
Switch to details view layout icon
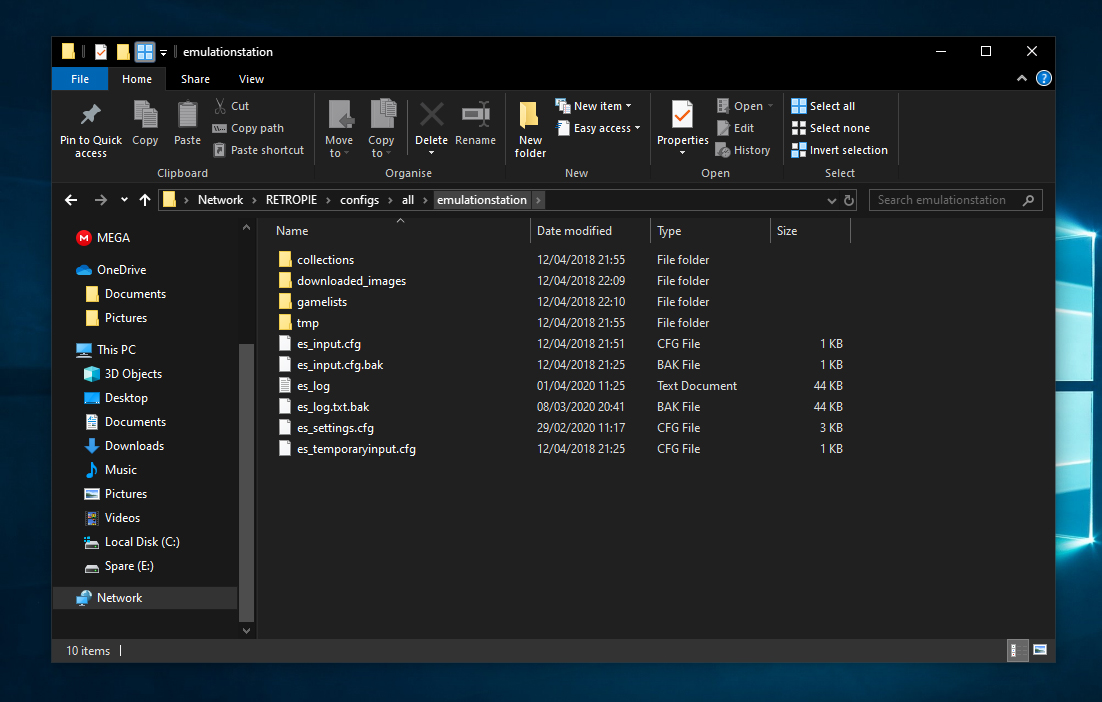1017,651
